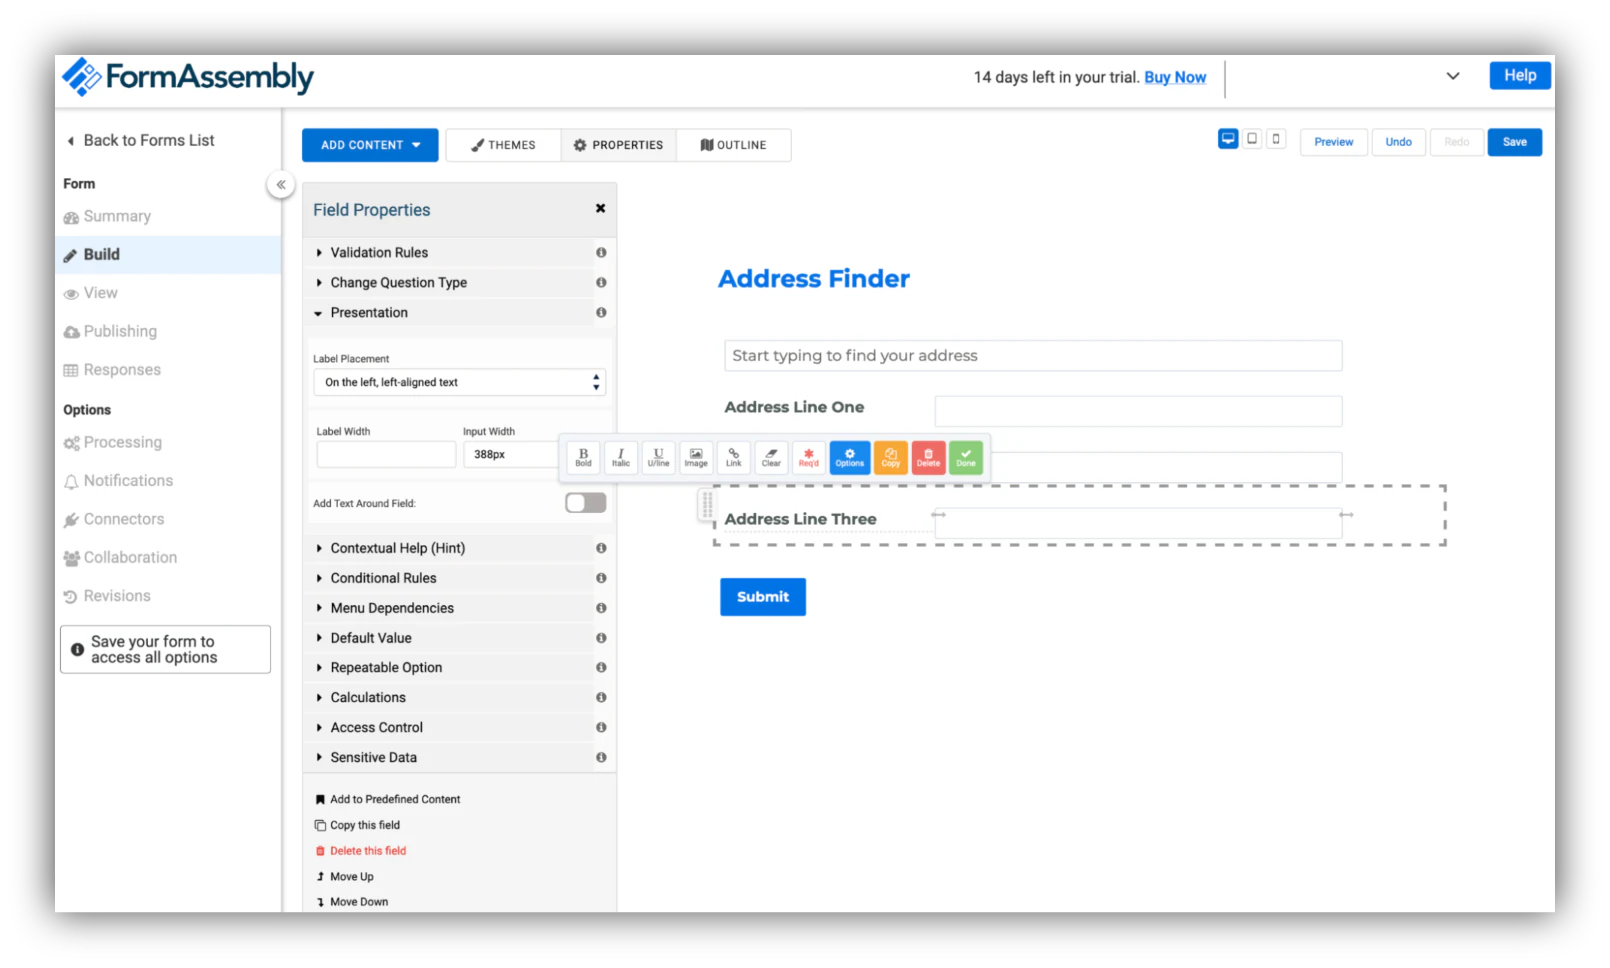Close the Field Properties panel
Screen dimensions: 1610x968
point(600,208)
